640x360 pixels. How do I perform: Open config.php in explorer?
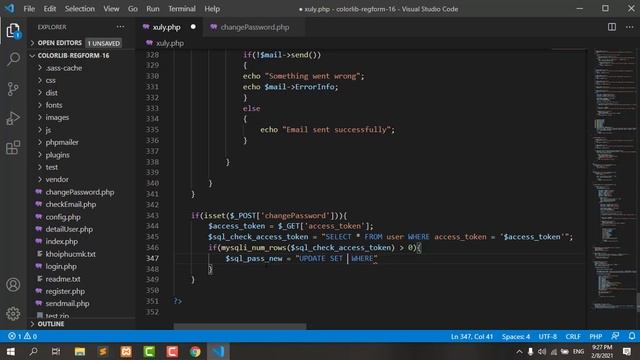(x=63, y=217)
